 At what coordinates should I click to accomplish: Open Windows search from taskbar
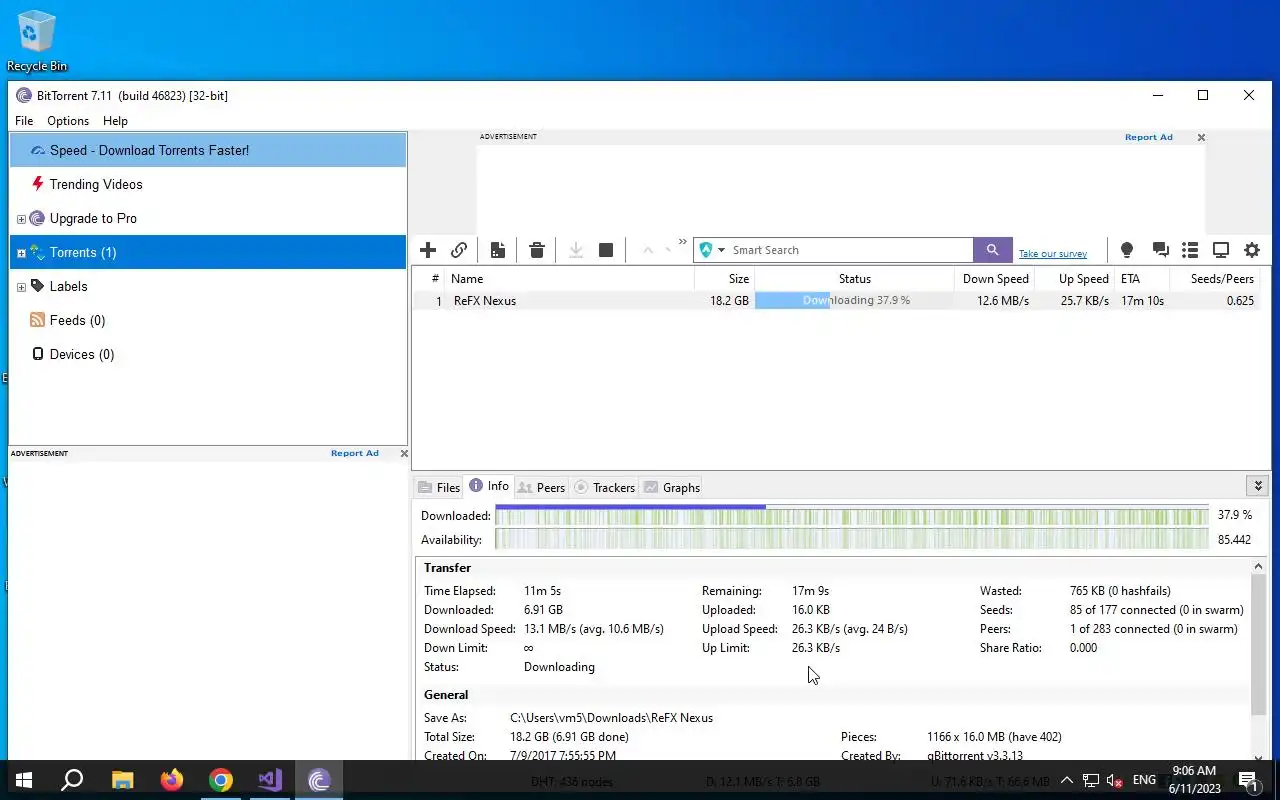[x=72, y=780]
